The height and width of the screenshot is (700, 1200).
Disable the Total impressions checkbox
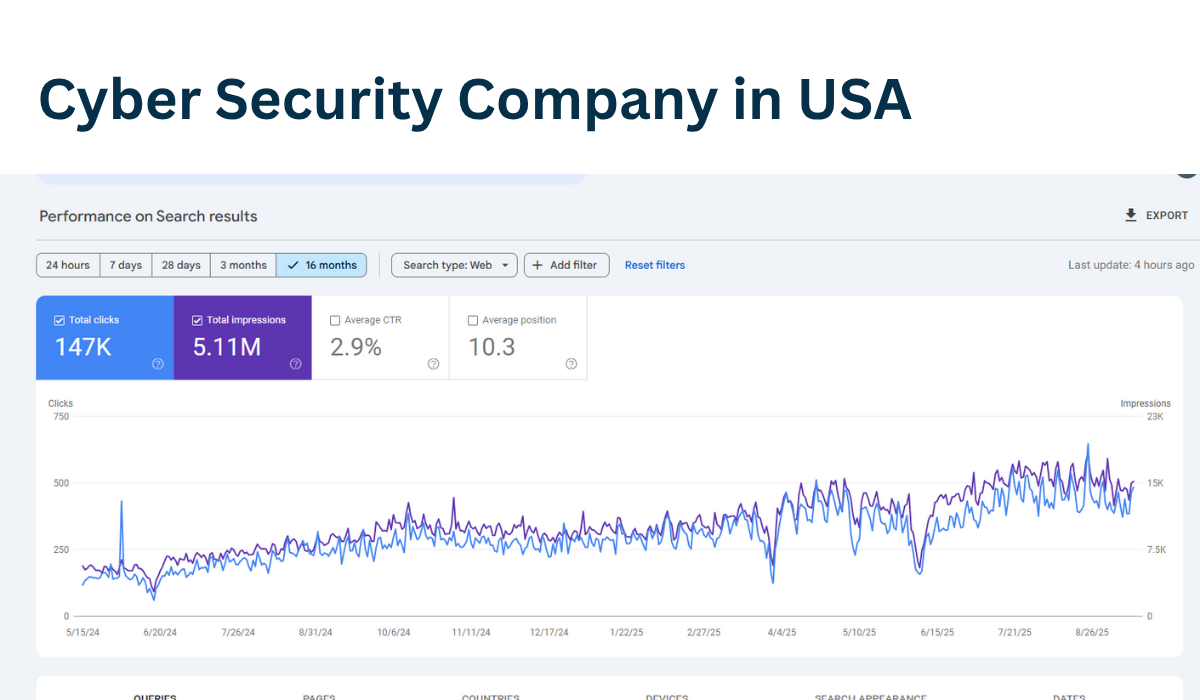pyautogui.click(x=198, y=319)
